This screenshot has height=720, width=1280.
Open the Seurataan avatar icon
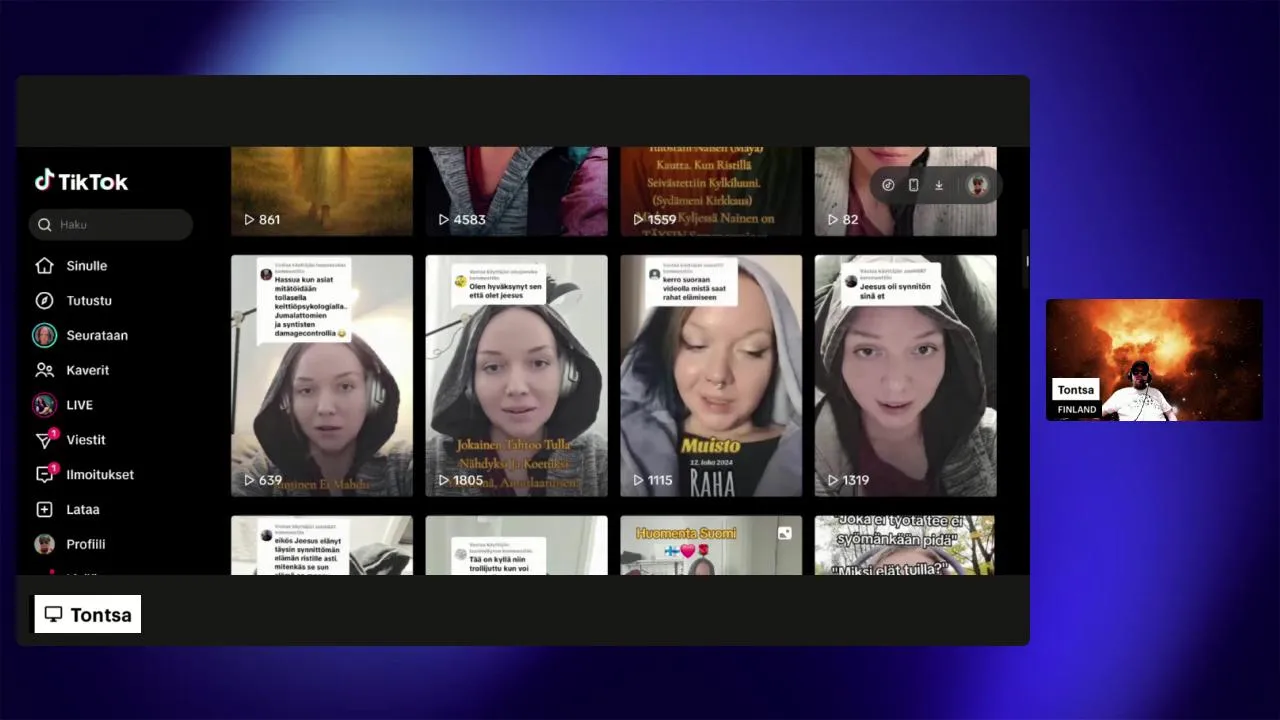click(x=44, y=335)
